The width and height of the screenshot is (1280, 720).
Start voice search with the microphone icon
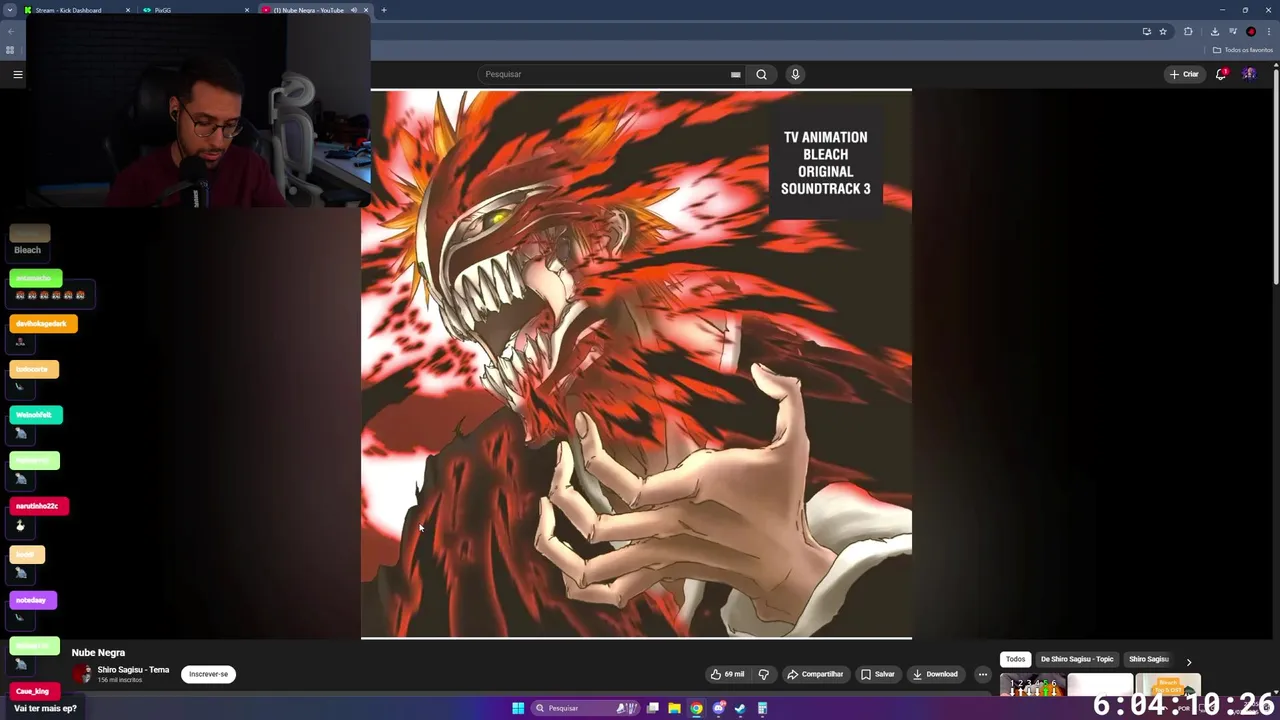(x=795, y=74)
